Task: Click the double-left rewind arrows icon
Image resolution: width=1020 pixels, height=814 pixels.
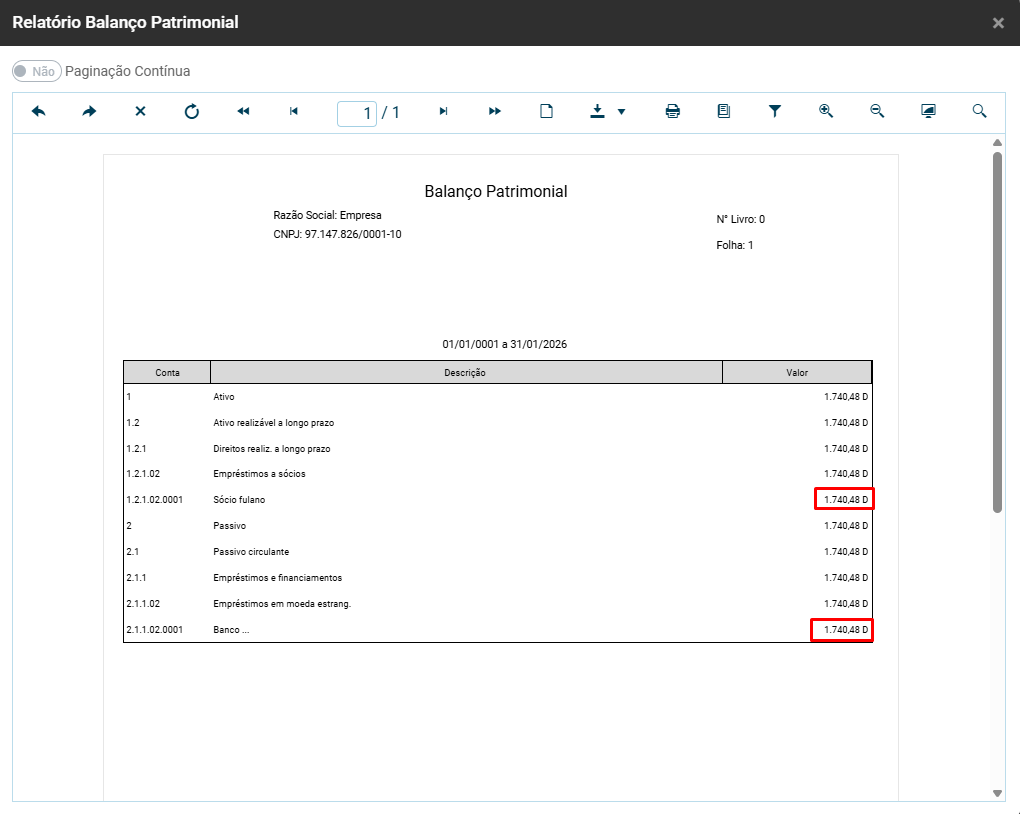Action: (243, 111)
